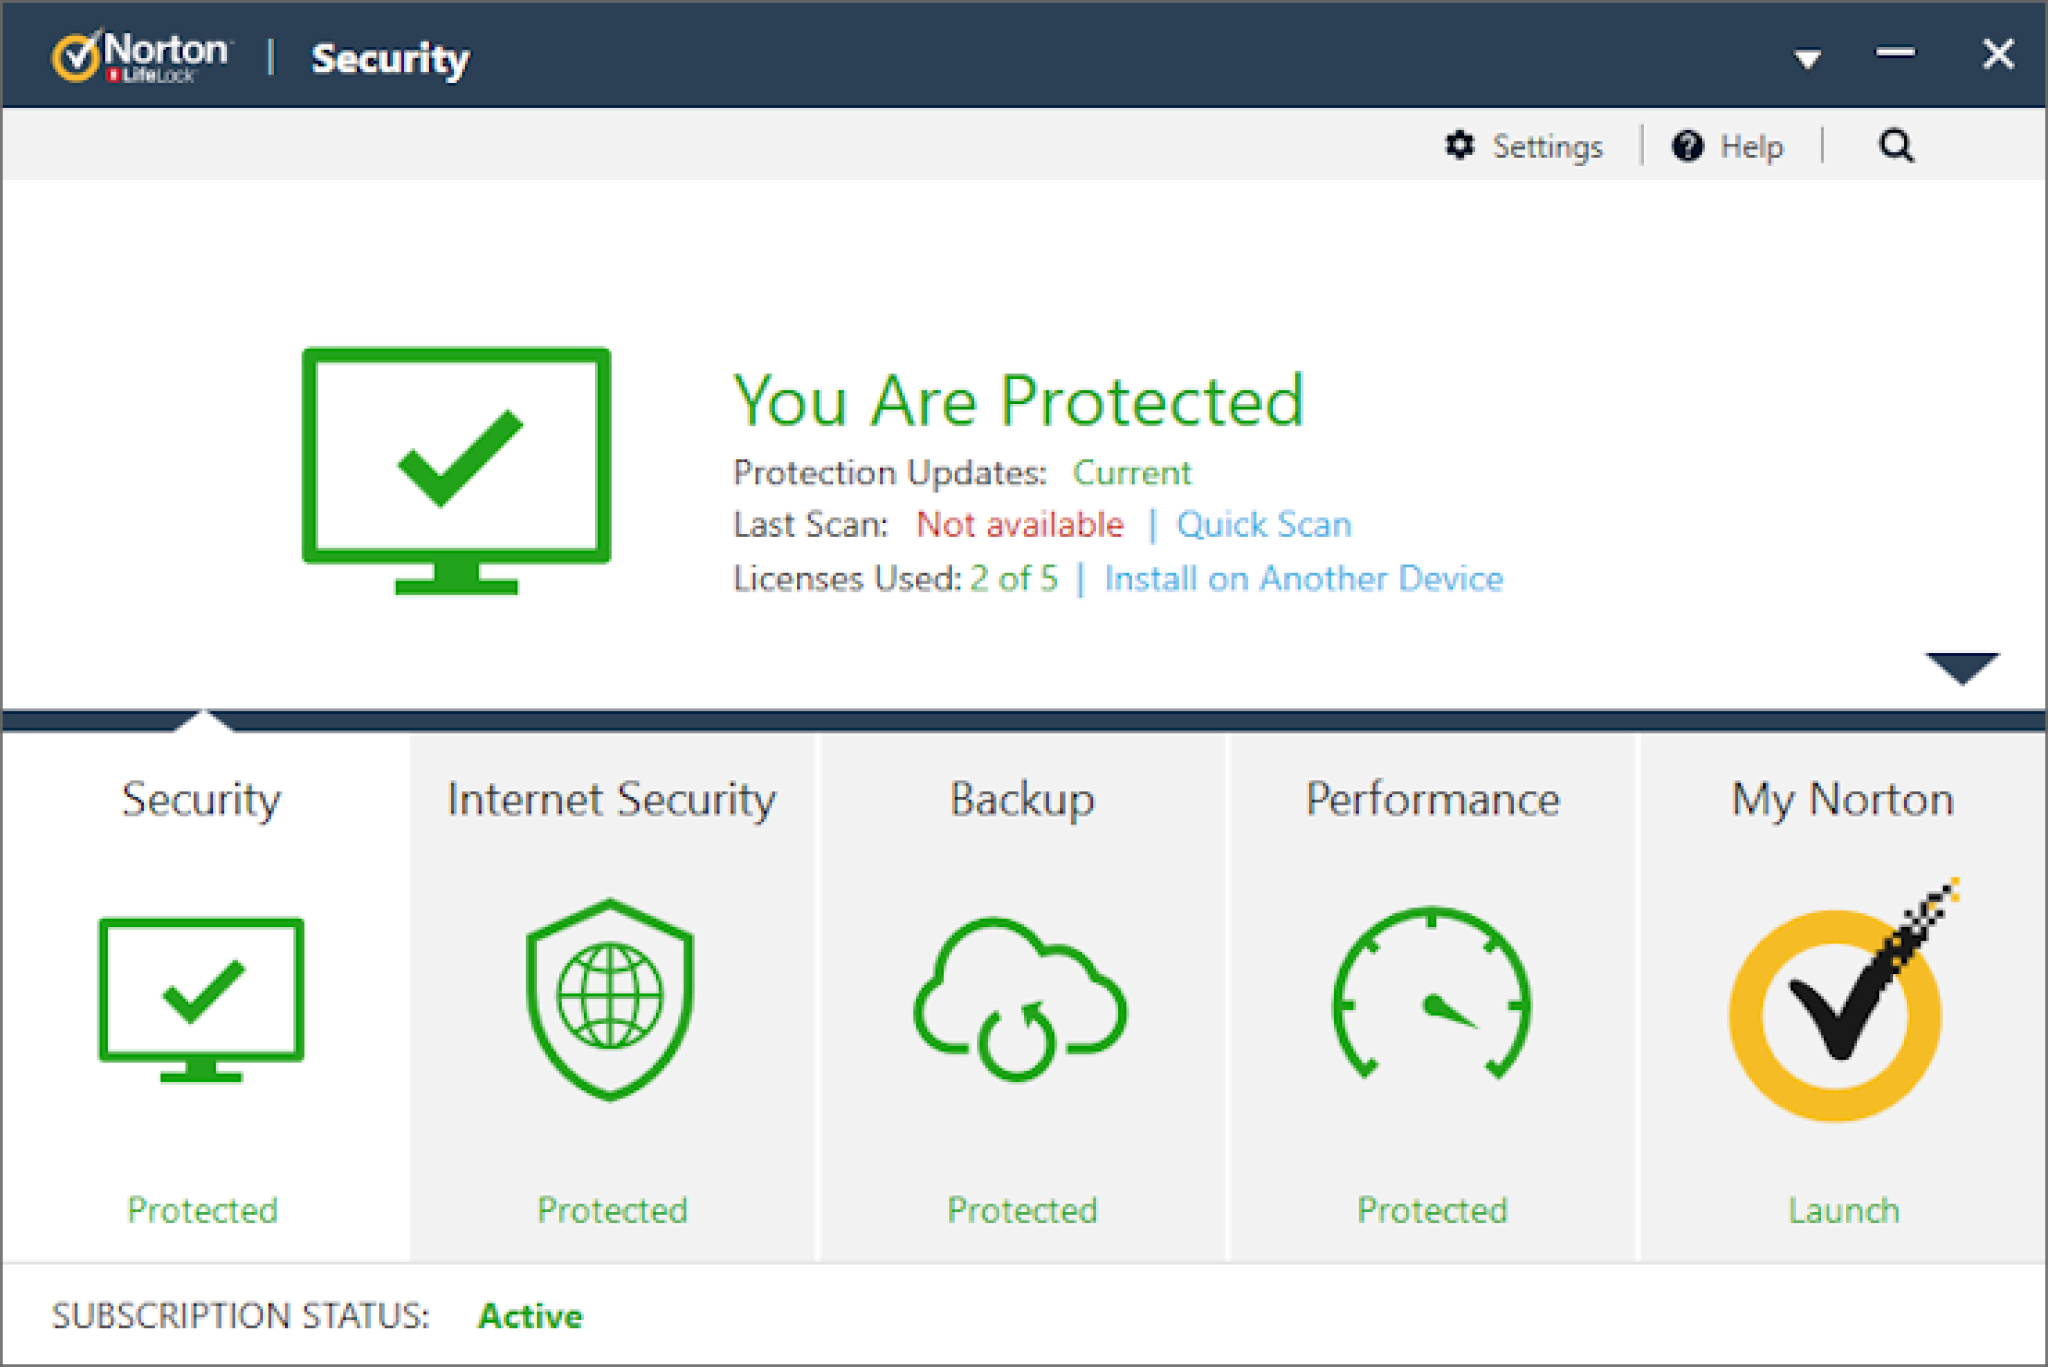
Task: Open the title bar dropdown arrow
Action: coord(1807,59)
